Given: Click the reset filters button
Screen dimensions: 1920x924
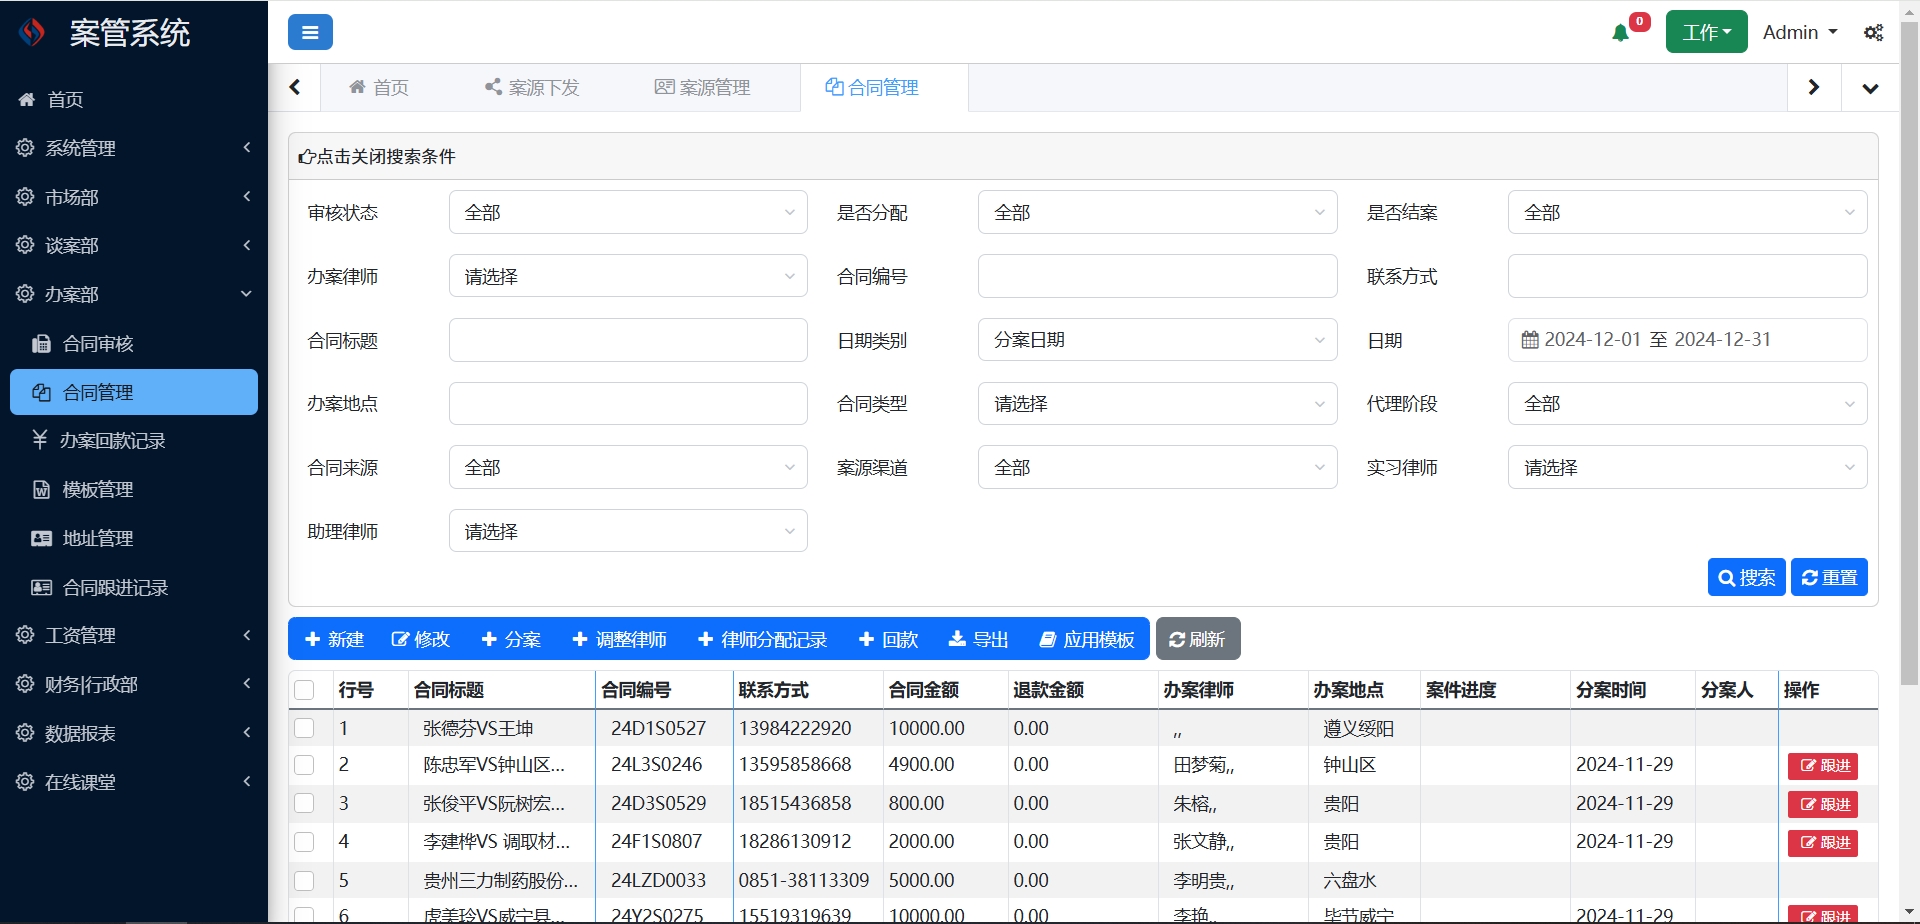Looking at the screenshot, I should (1828, 577).
